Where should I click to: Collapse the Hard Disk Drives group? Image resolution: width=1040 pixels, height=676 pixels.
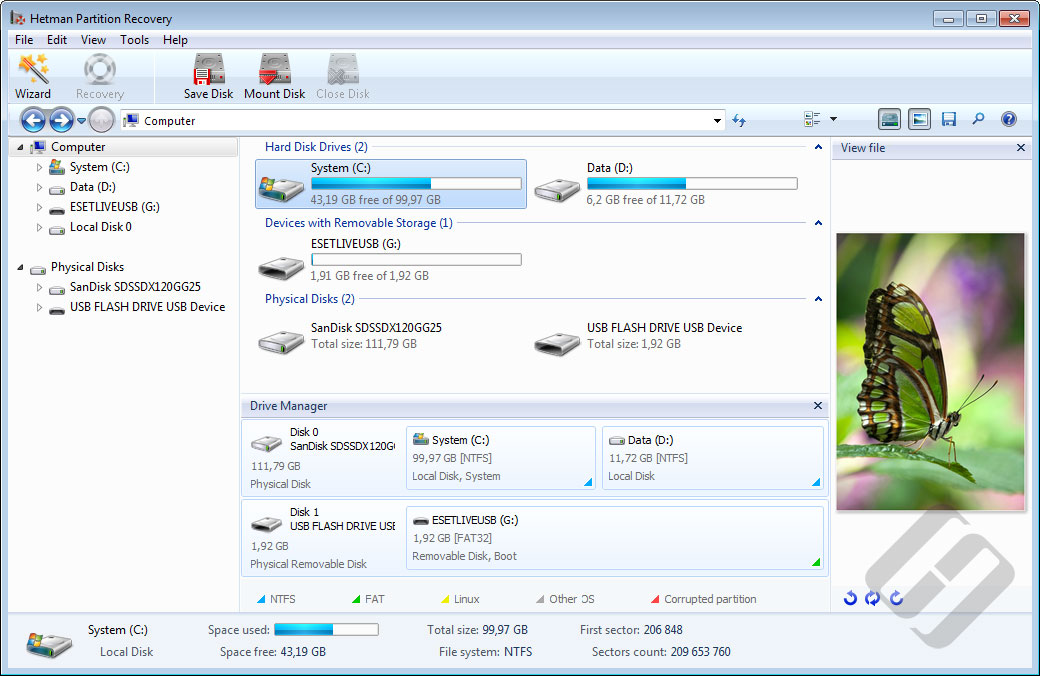818,146
